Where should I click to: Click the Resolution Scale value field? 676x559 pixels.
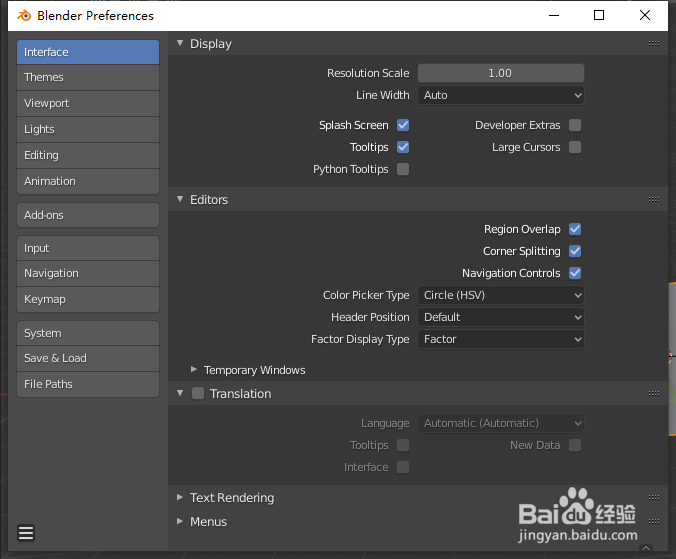(x=501, y=73)
